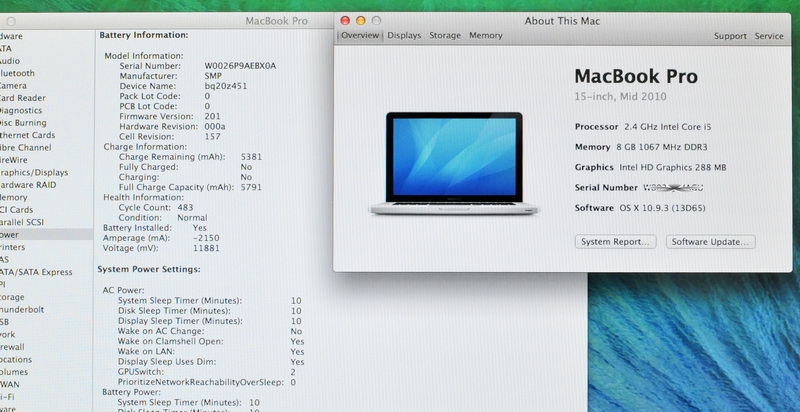Select Ethernet Cards in the sidebar

click(x=27, y=135)
